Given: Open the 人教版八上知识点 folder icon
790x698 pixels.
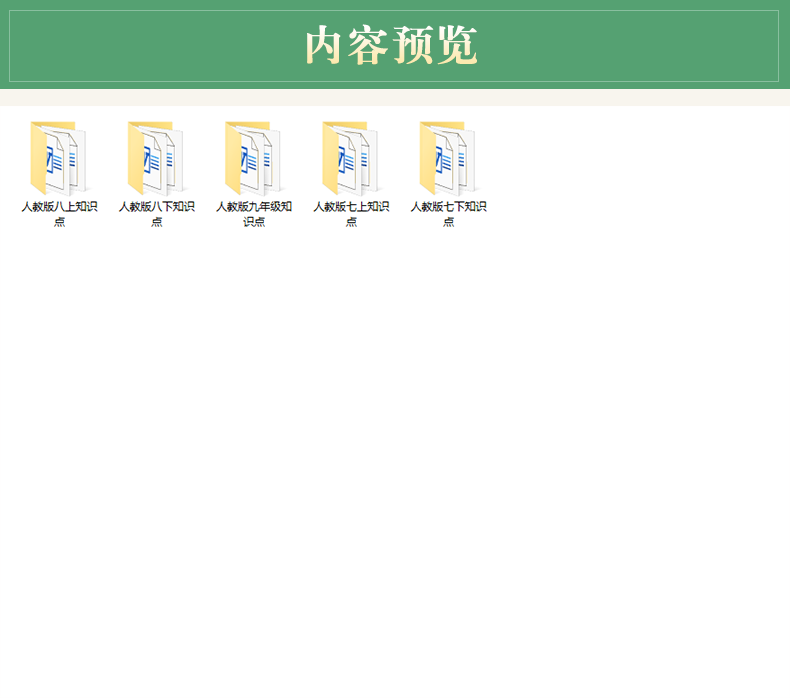Looking at the screenshot, I should point(59,158).
